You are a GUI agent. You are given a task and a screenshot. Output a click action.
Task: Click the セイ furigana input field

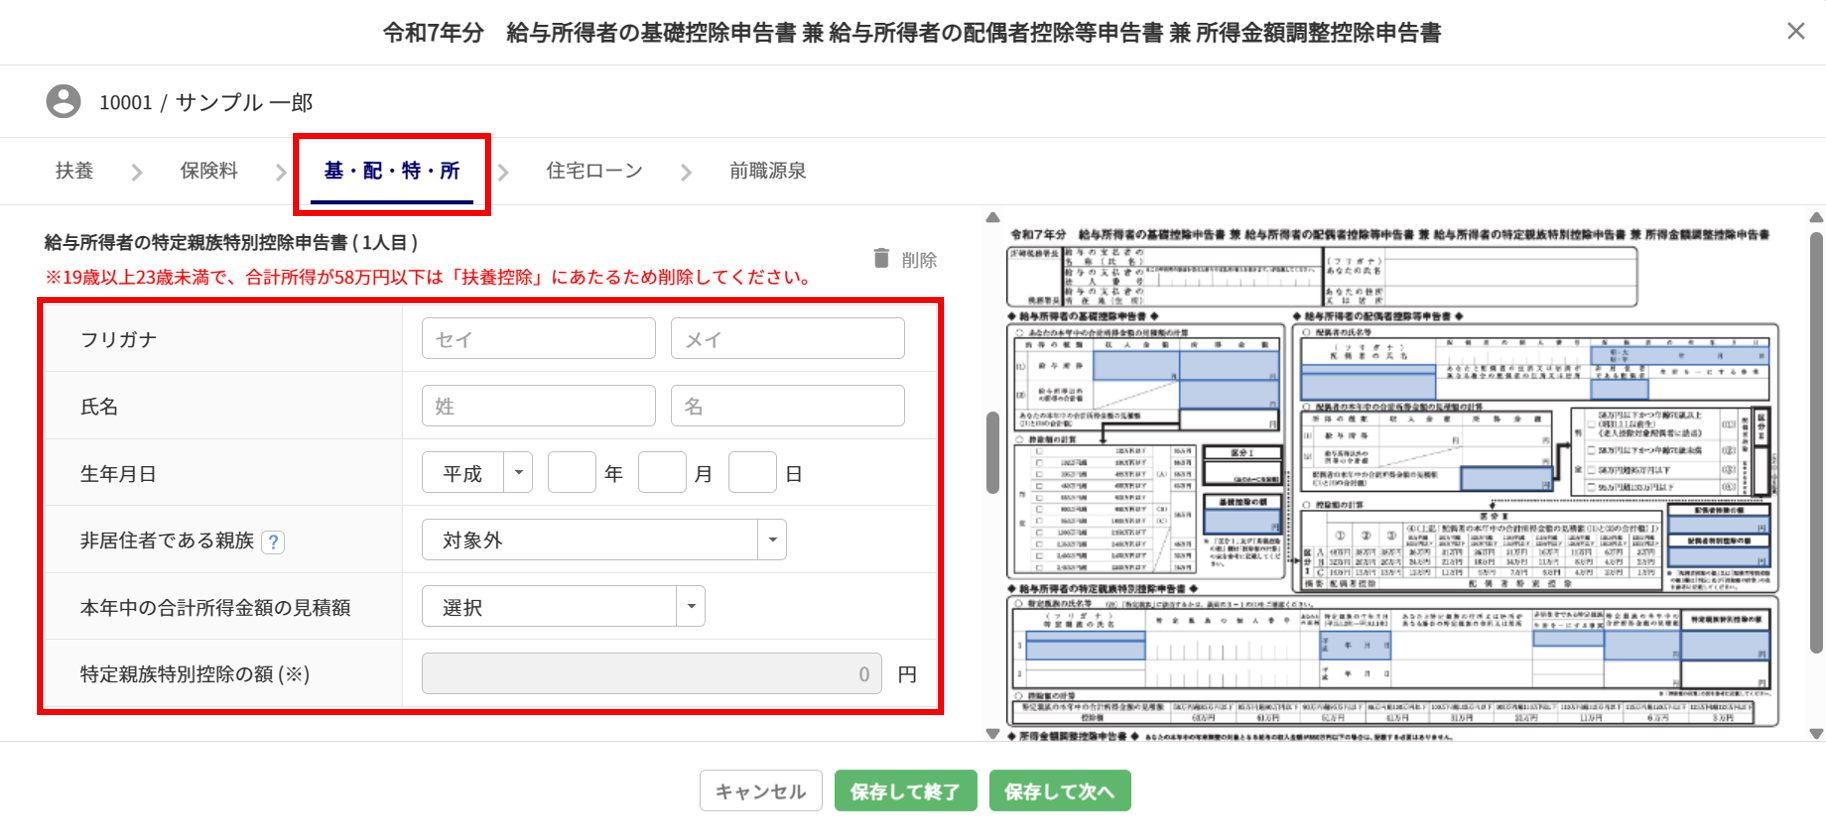point(538,339)
